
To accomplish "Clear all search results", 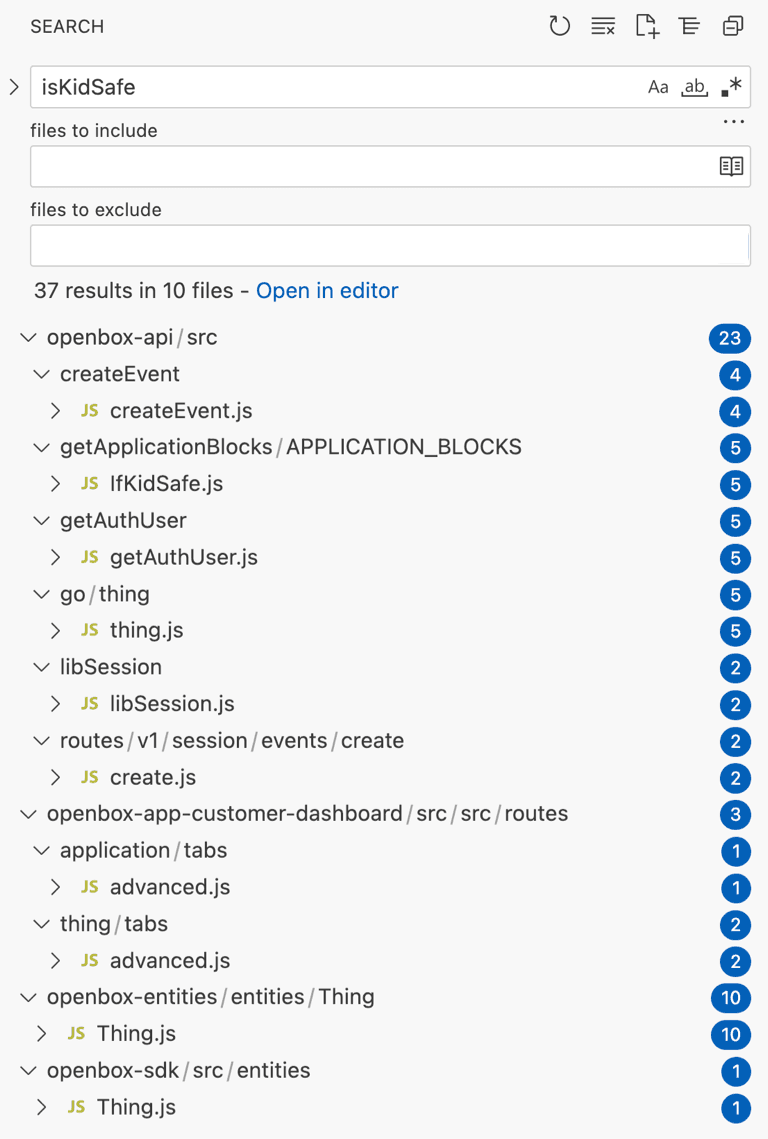I will [x=603, y=26].
